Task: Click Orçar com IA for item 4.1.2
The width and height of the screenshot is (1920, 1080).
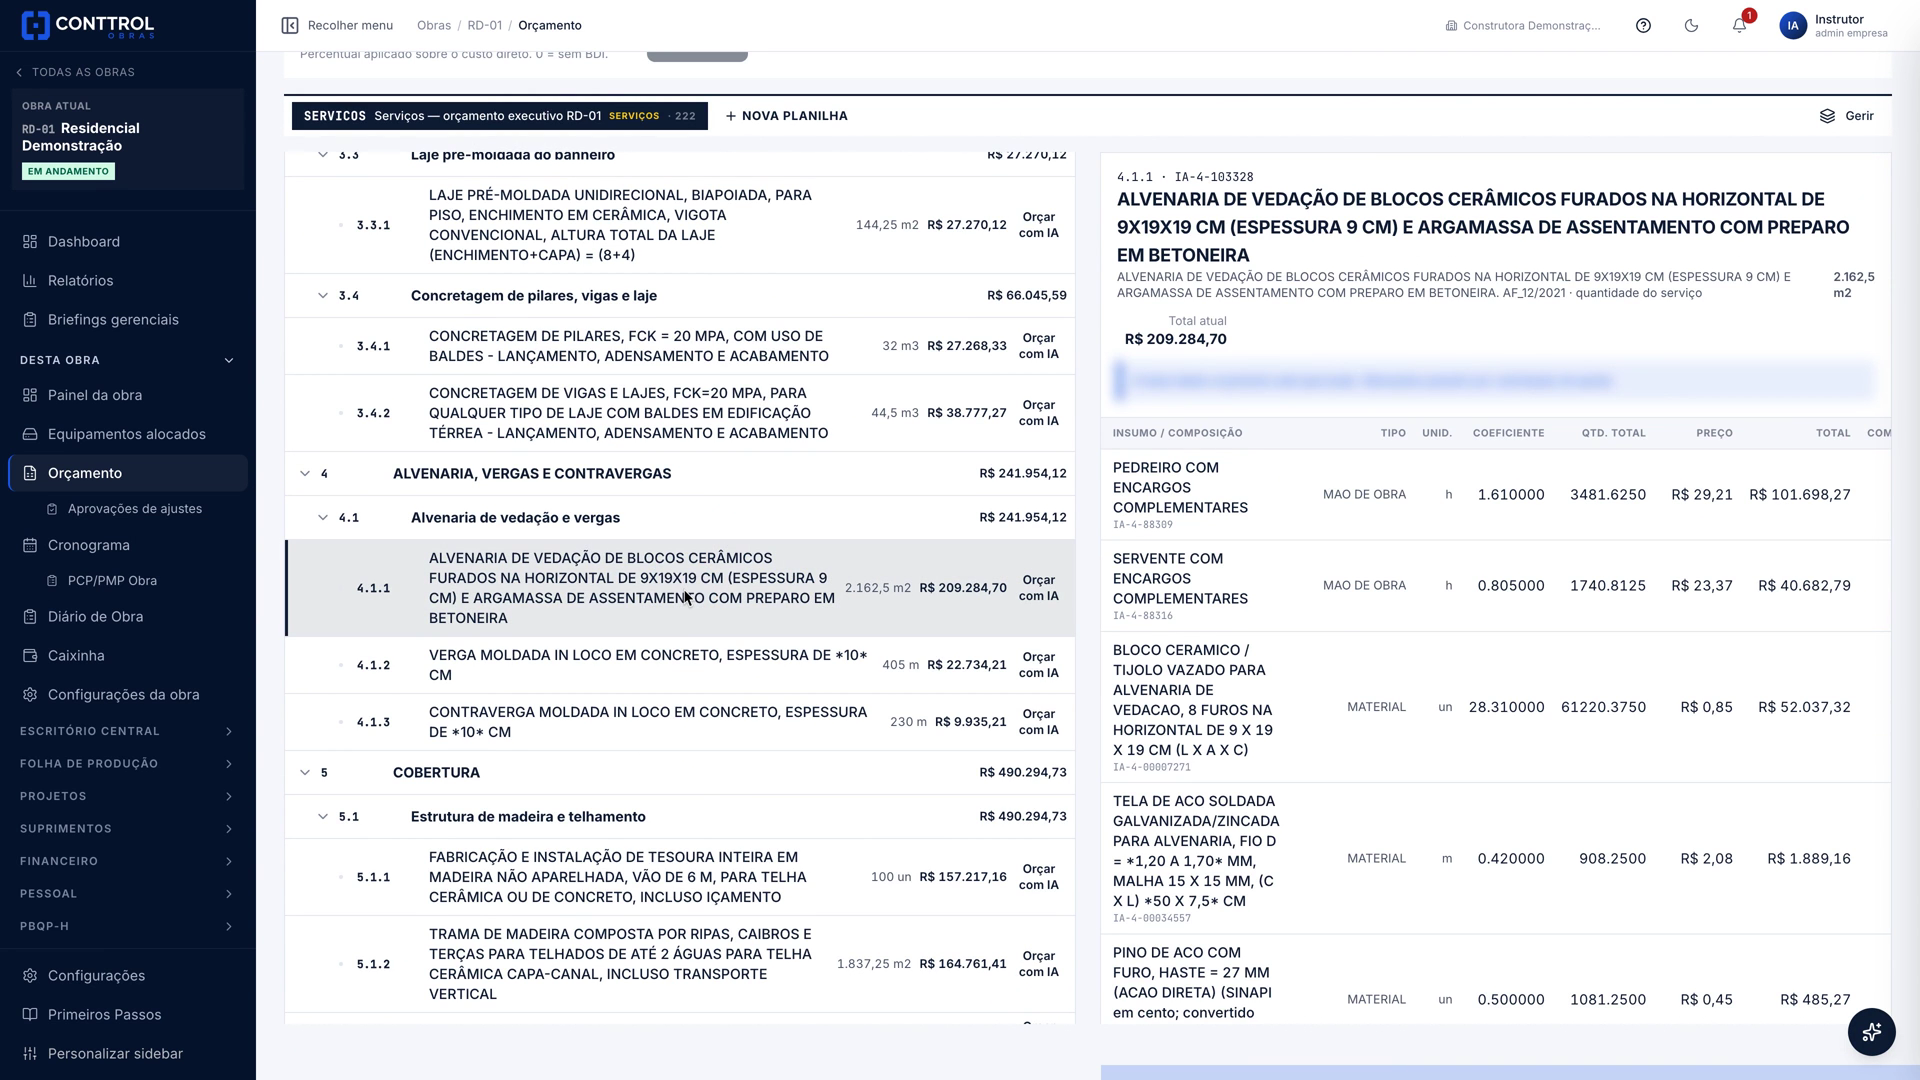Action: click(1038, 665)
